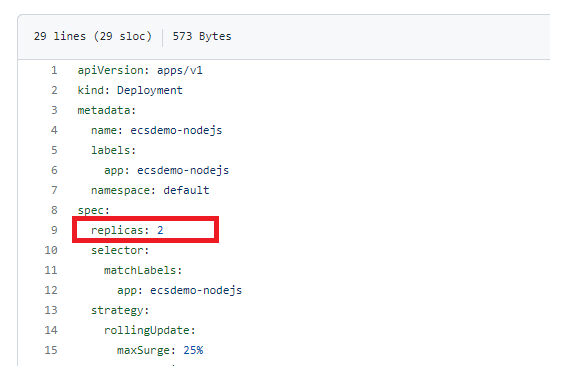Click line number 8 in gutter
The width and height of the screenshot is (571, 373).
point(54,210)
